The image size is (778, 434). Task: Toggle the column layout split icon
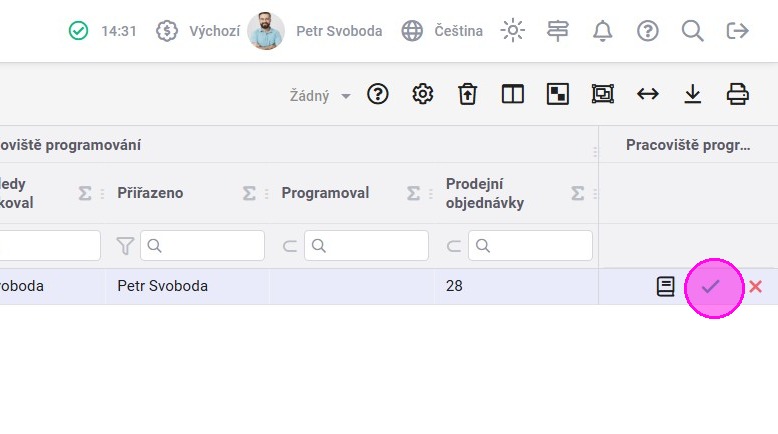point(513,94)
